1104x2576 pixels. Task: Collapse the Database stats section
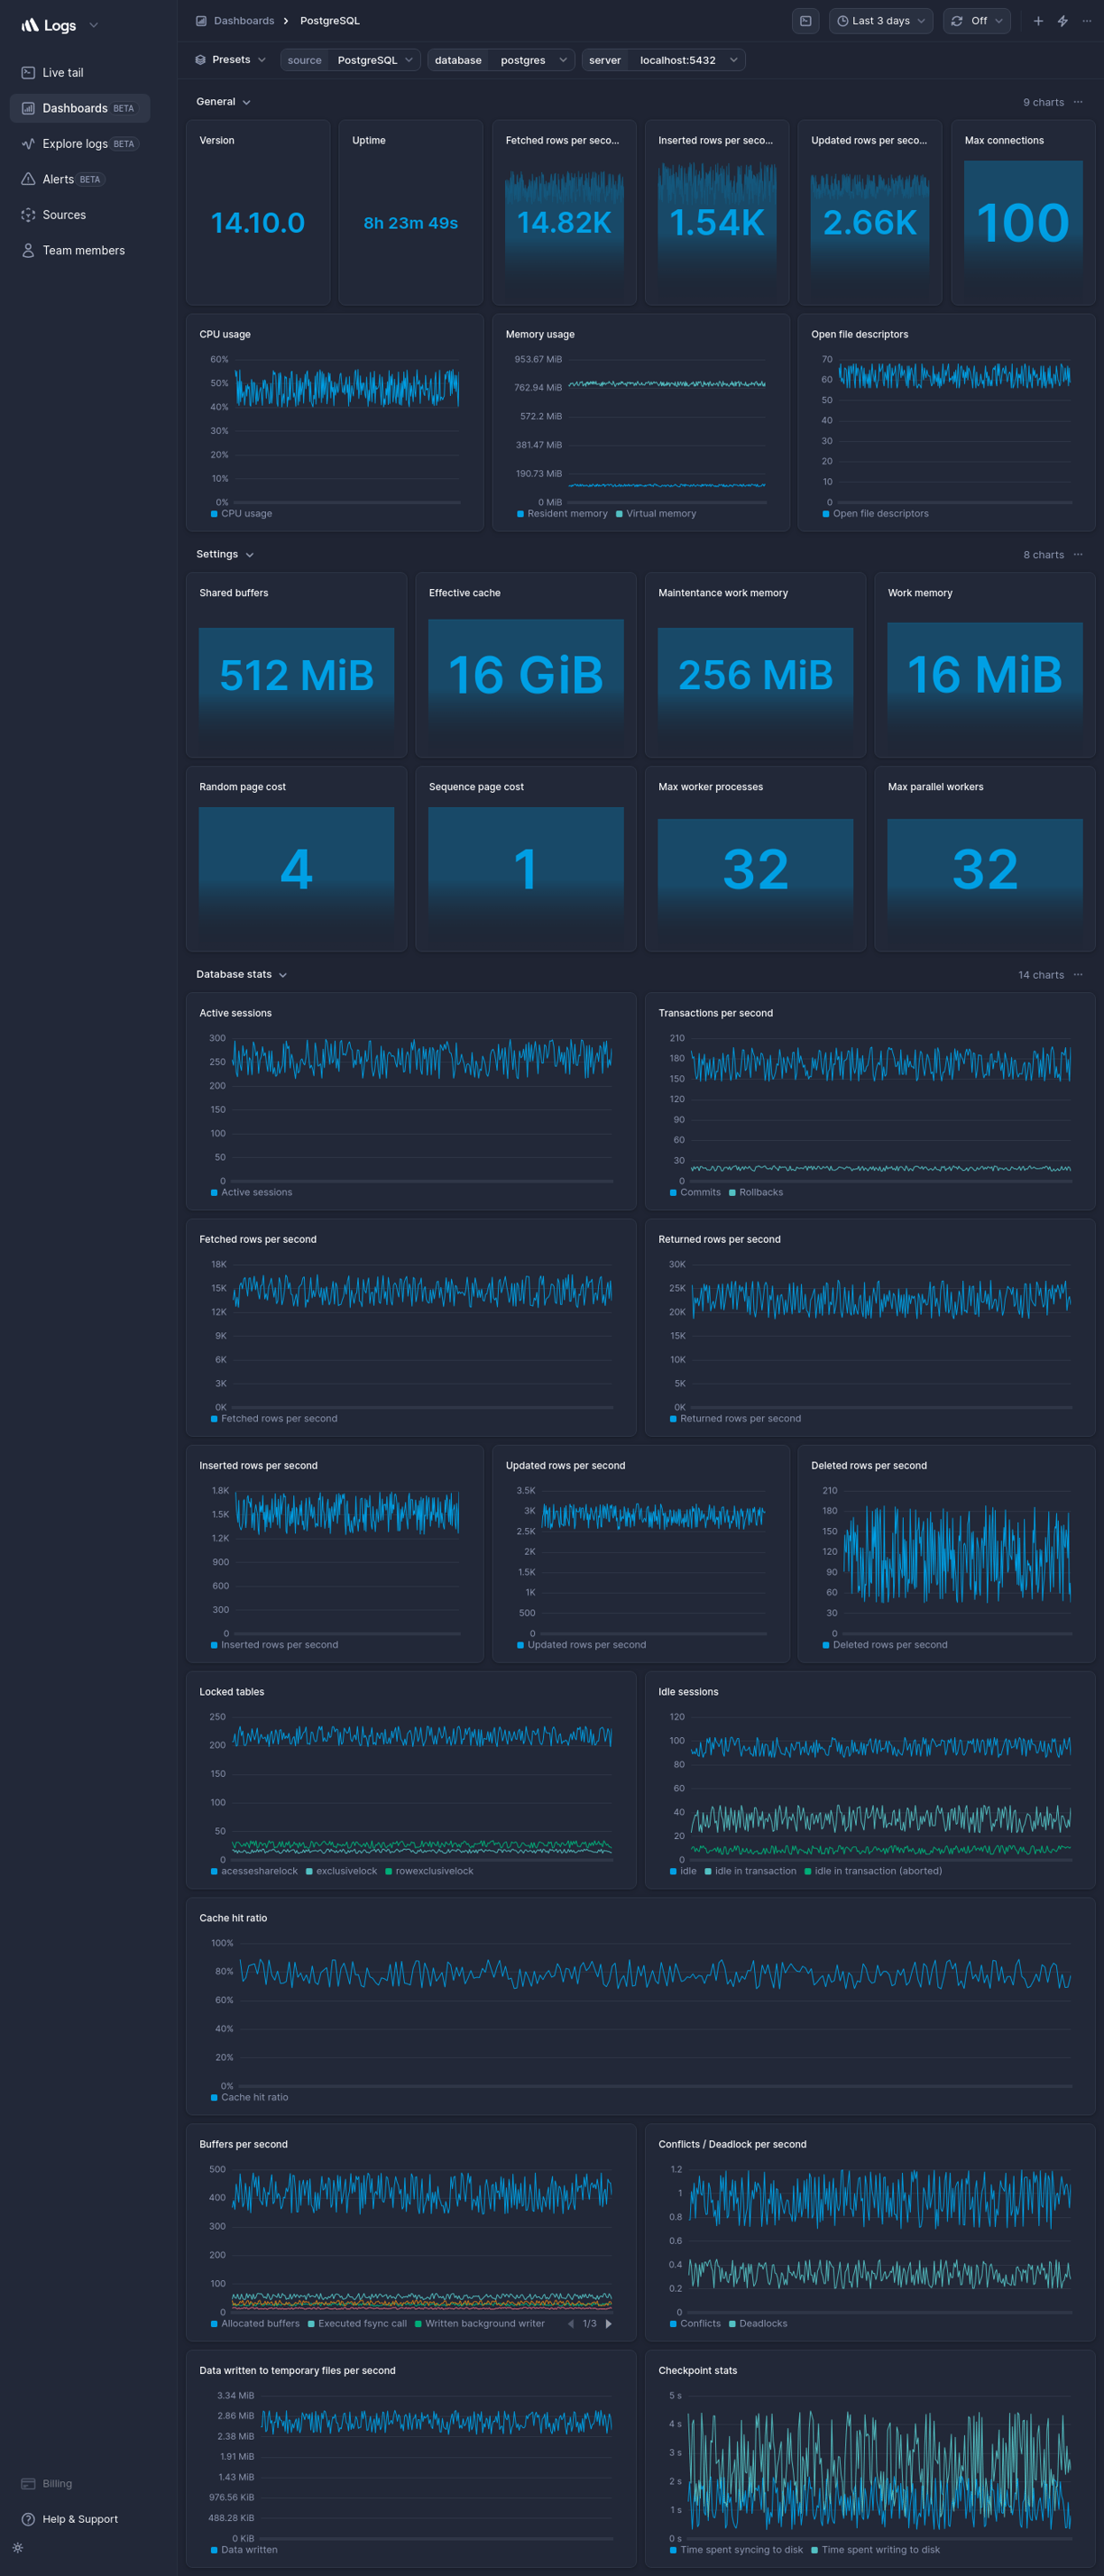click(x=241, y=974)
